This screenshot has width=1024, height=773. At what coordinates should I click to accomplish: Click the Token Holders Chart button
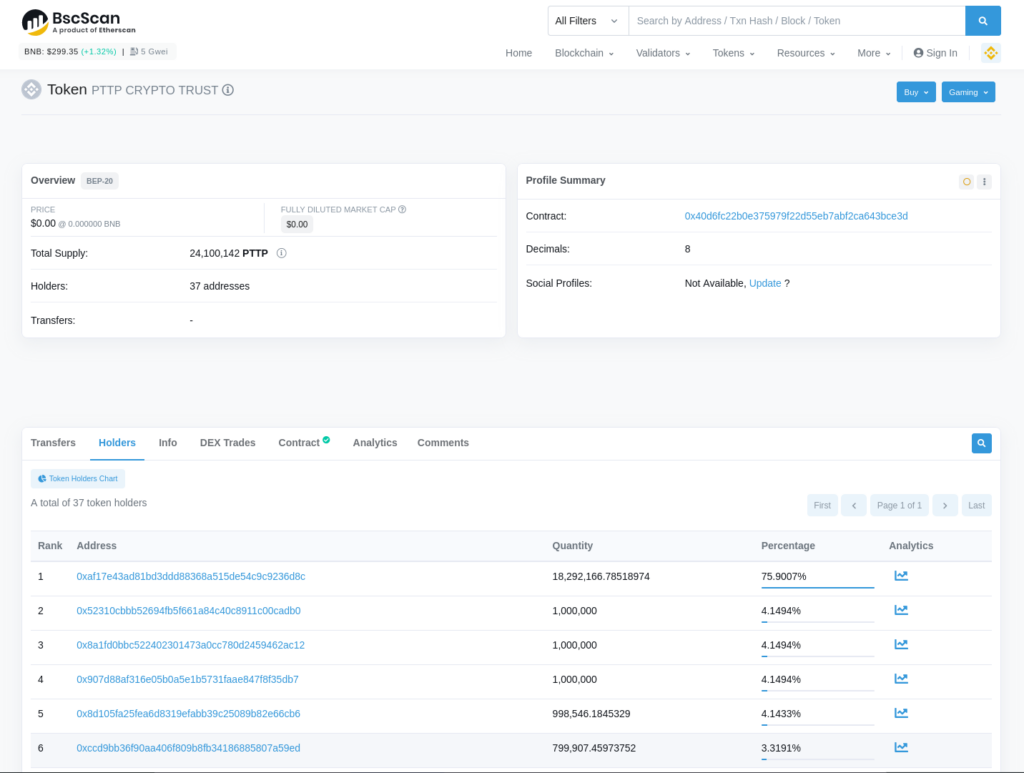[78, 479]
